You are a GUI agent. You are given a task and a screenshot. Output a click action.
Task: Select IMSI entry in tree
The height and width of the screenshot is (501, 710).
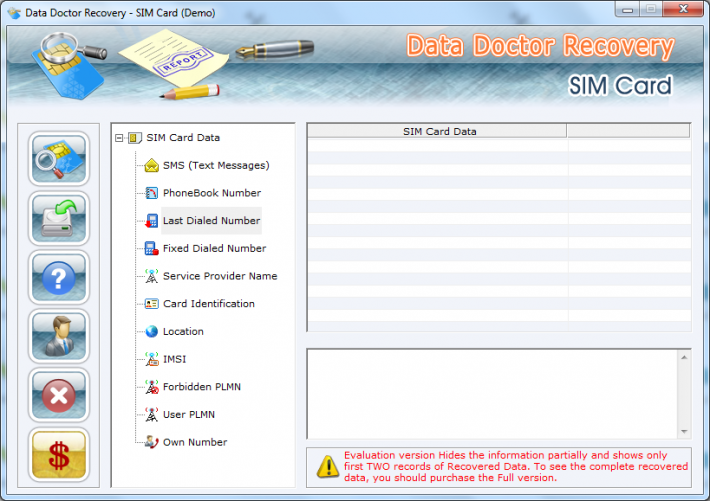[174, 359]
